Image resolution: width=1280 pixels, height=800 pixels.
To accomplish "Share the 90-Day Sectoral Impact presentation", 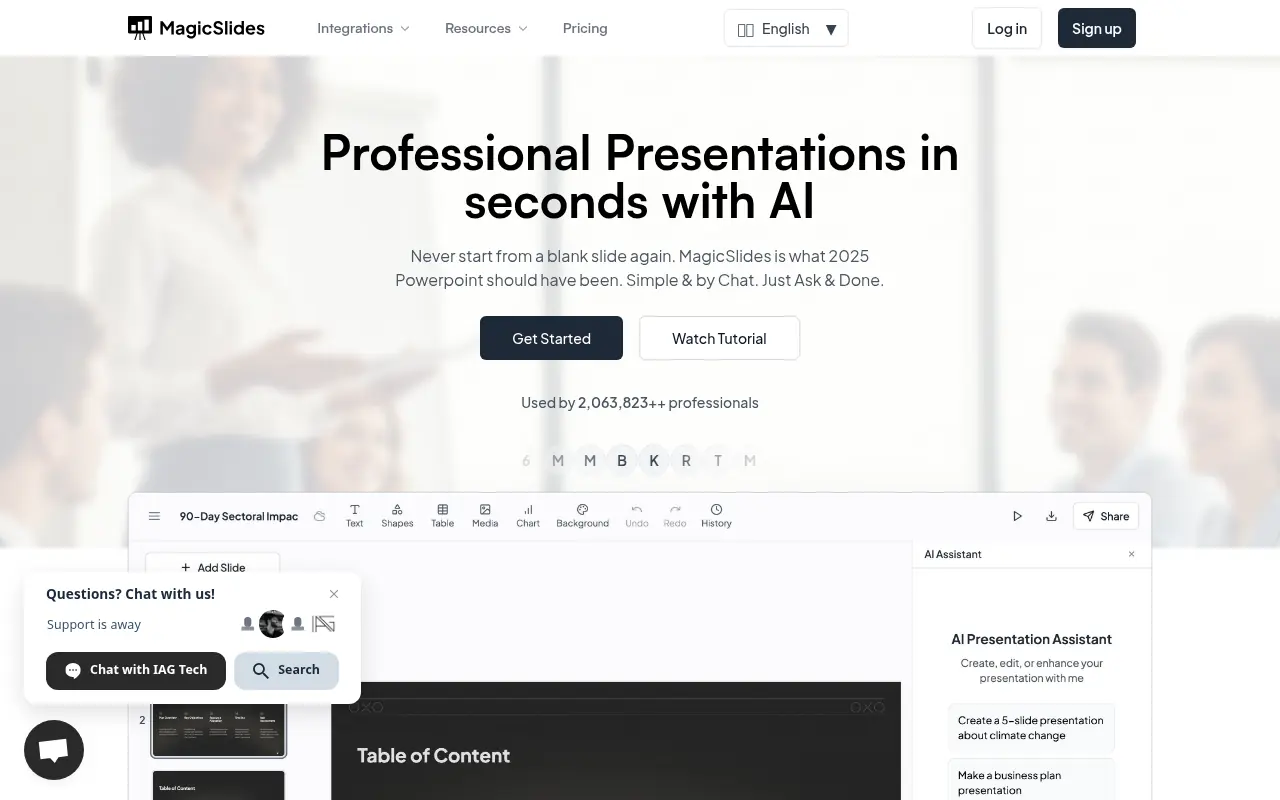I will [x=1105, y=516].
